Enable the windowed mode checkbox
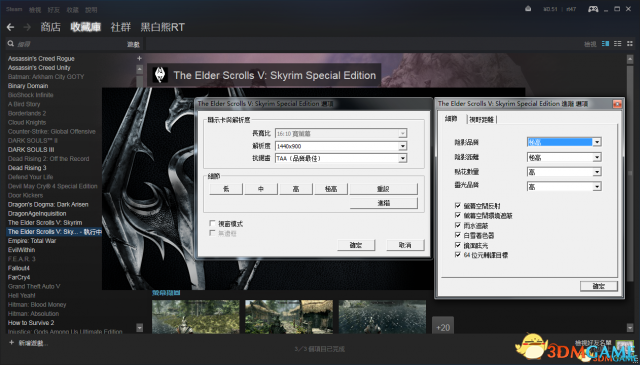 click(212, 223)
